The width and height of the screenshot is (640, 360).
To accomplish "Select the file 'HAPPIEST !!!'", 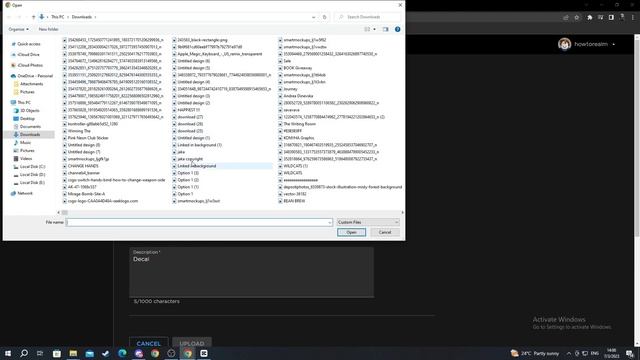I will [189, 110].
